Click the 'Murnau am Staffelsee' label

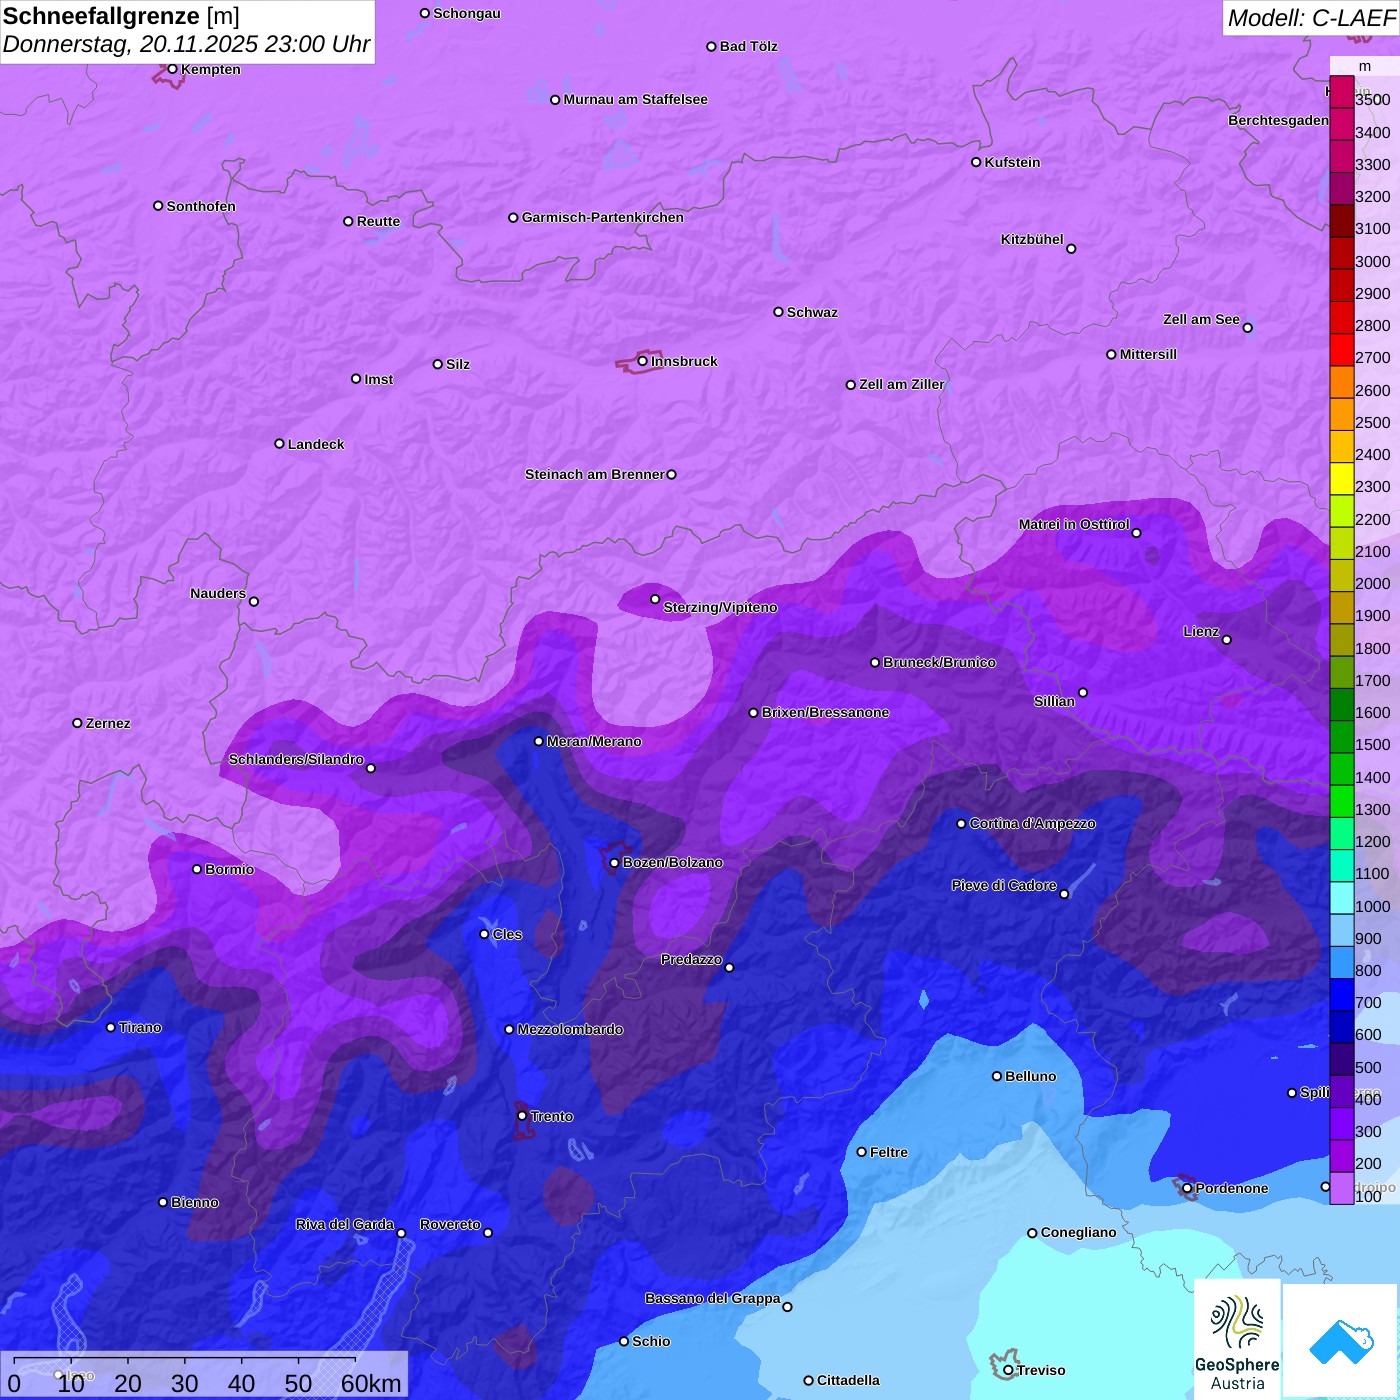point(635,99)
